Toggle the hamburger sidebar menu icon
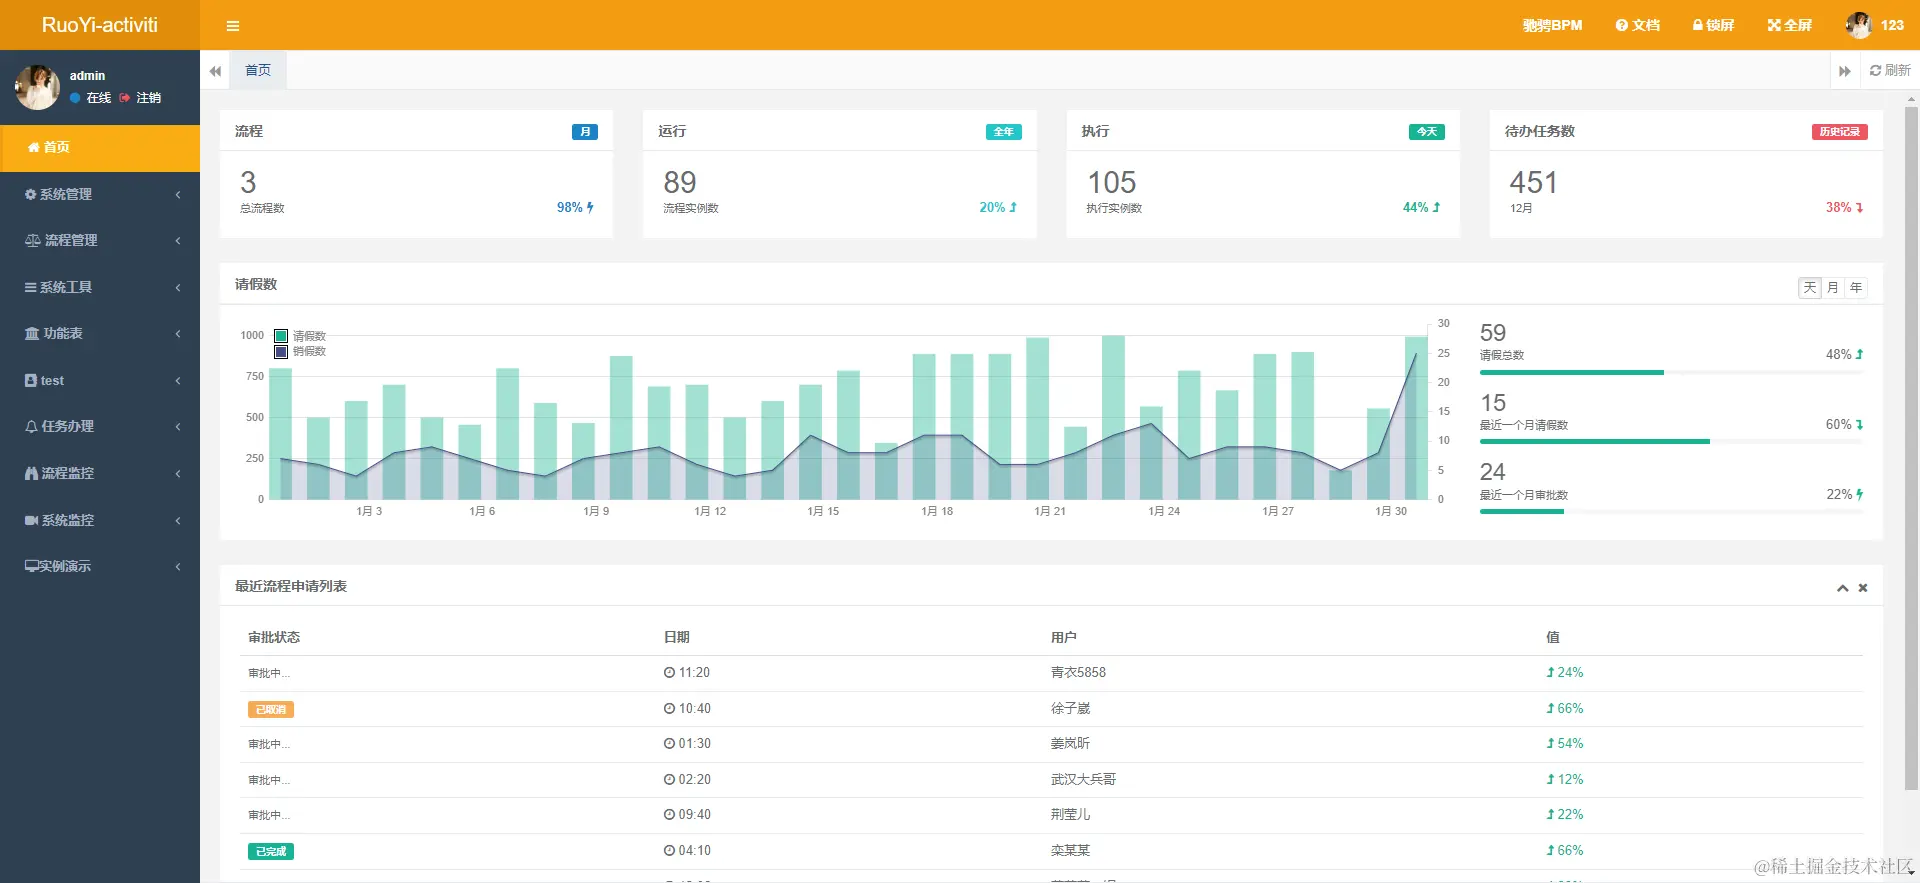Screen dimensions: 1920x883 233,26
